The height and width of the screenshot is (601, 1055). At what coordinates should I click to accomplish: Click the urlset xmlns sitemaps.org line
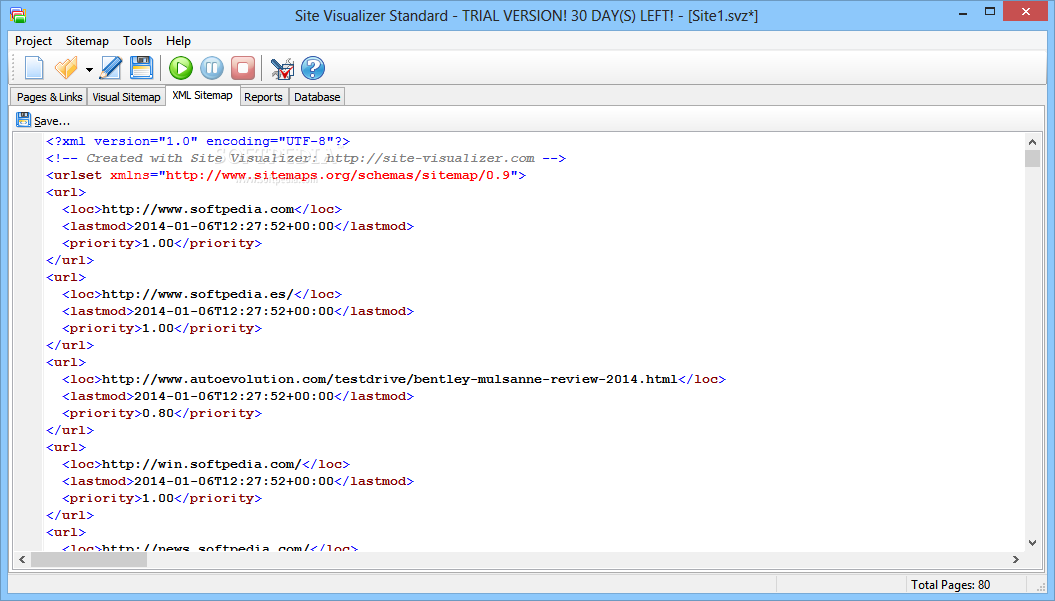(286, 175)
